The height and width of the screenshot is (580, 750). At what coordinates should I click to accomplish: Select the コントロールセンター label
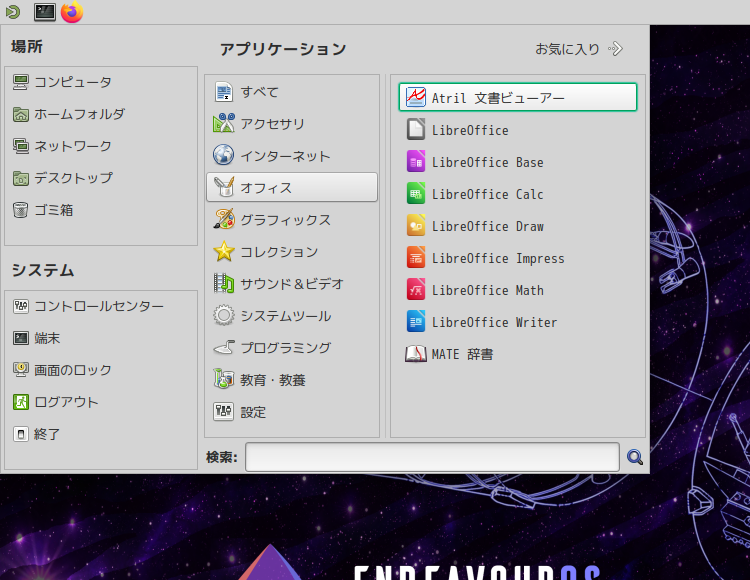[99, 306]
